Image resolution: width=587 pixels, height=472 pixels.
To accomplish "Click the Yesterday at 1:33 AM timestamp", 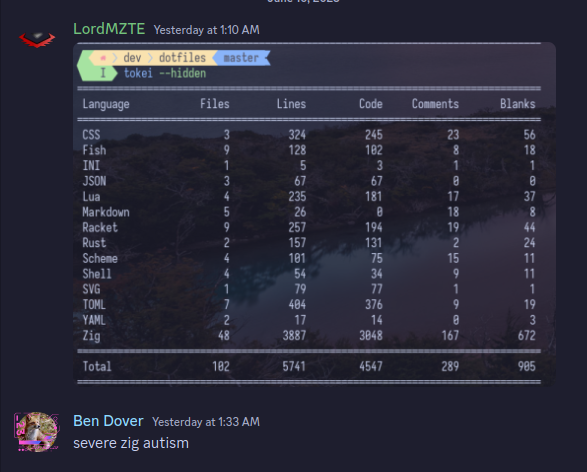I will point(206,422).
